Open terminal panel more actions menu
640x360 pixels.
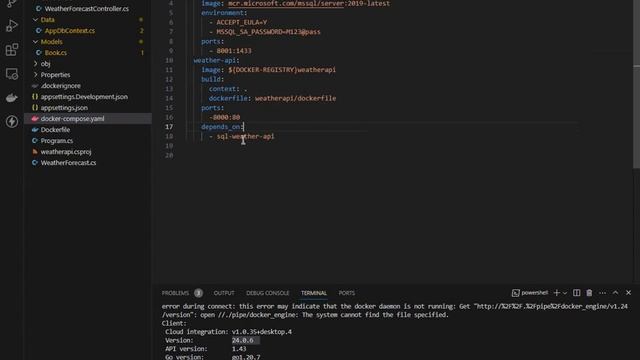pos(602,293)
